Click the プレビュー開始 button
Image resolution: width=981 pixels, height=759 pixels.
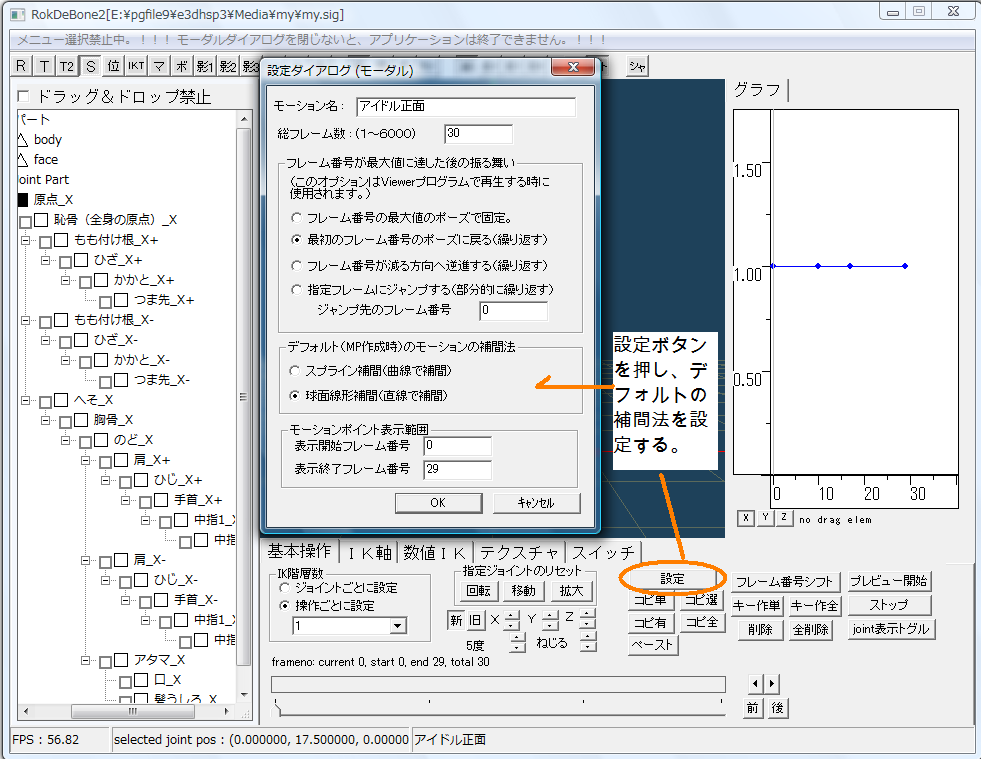tap(889, 581)
